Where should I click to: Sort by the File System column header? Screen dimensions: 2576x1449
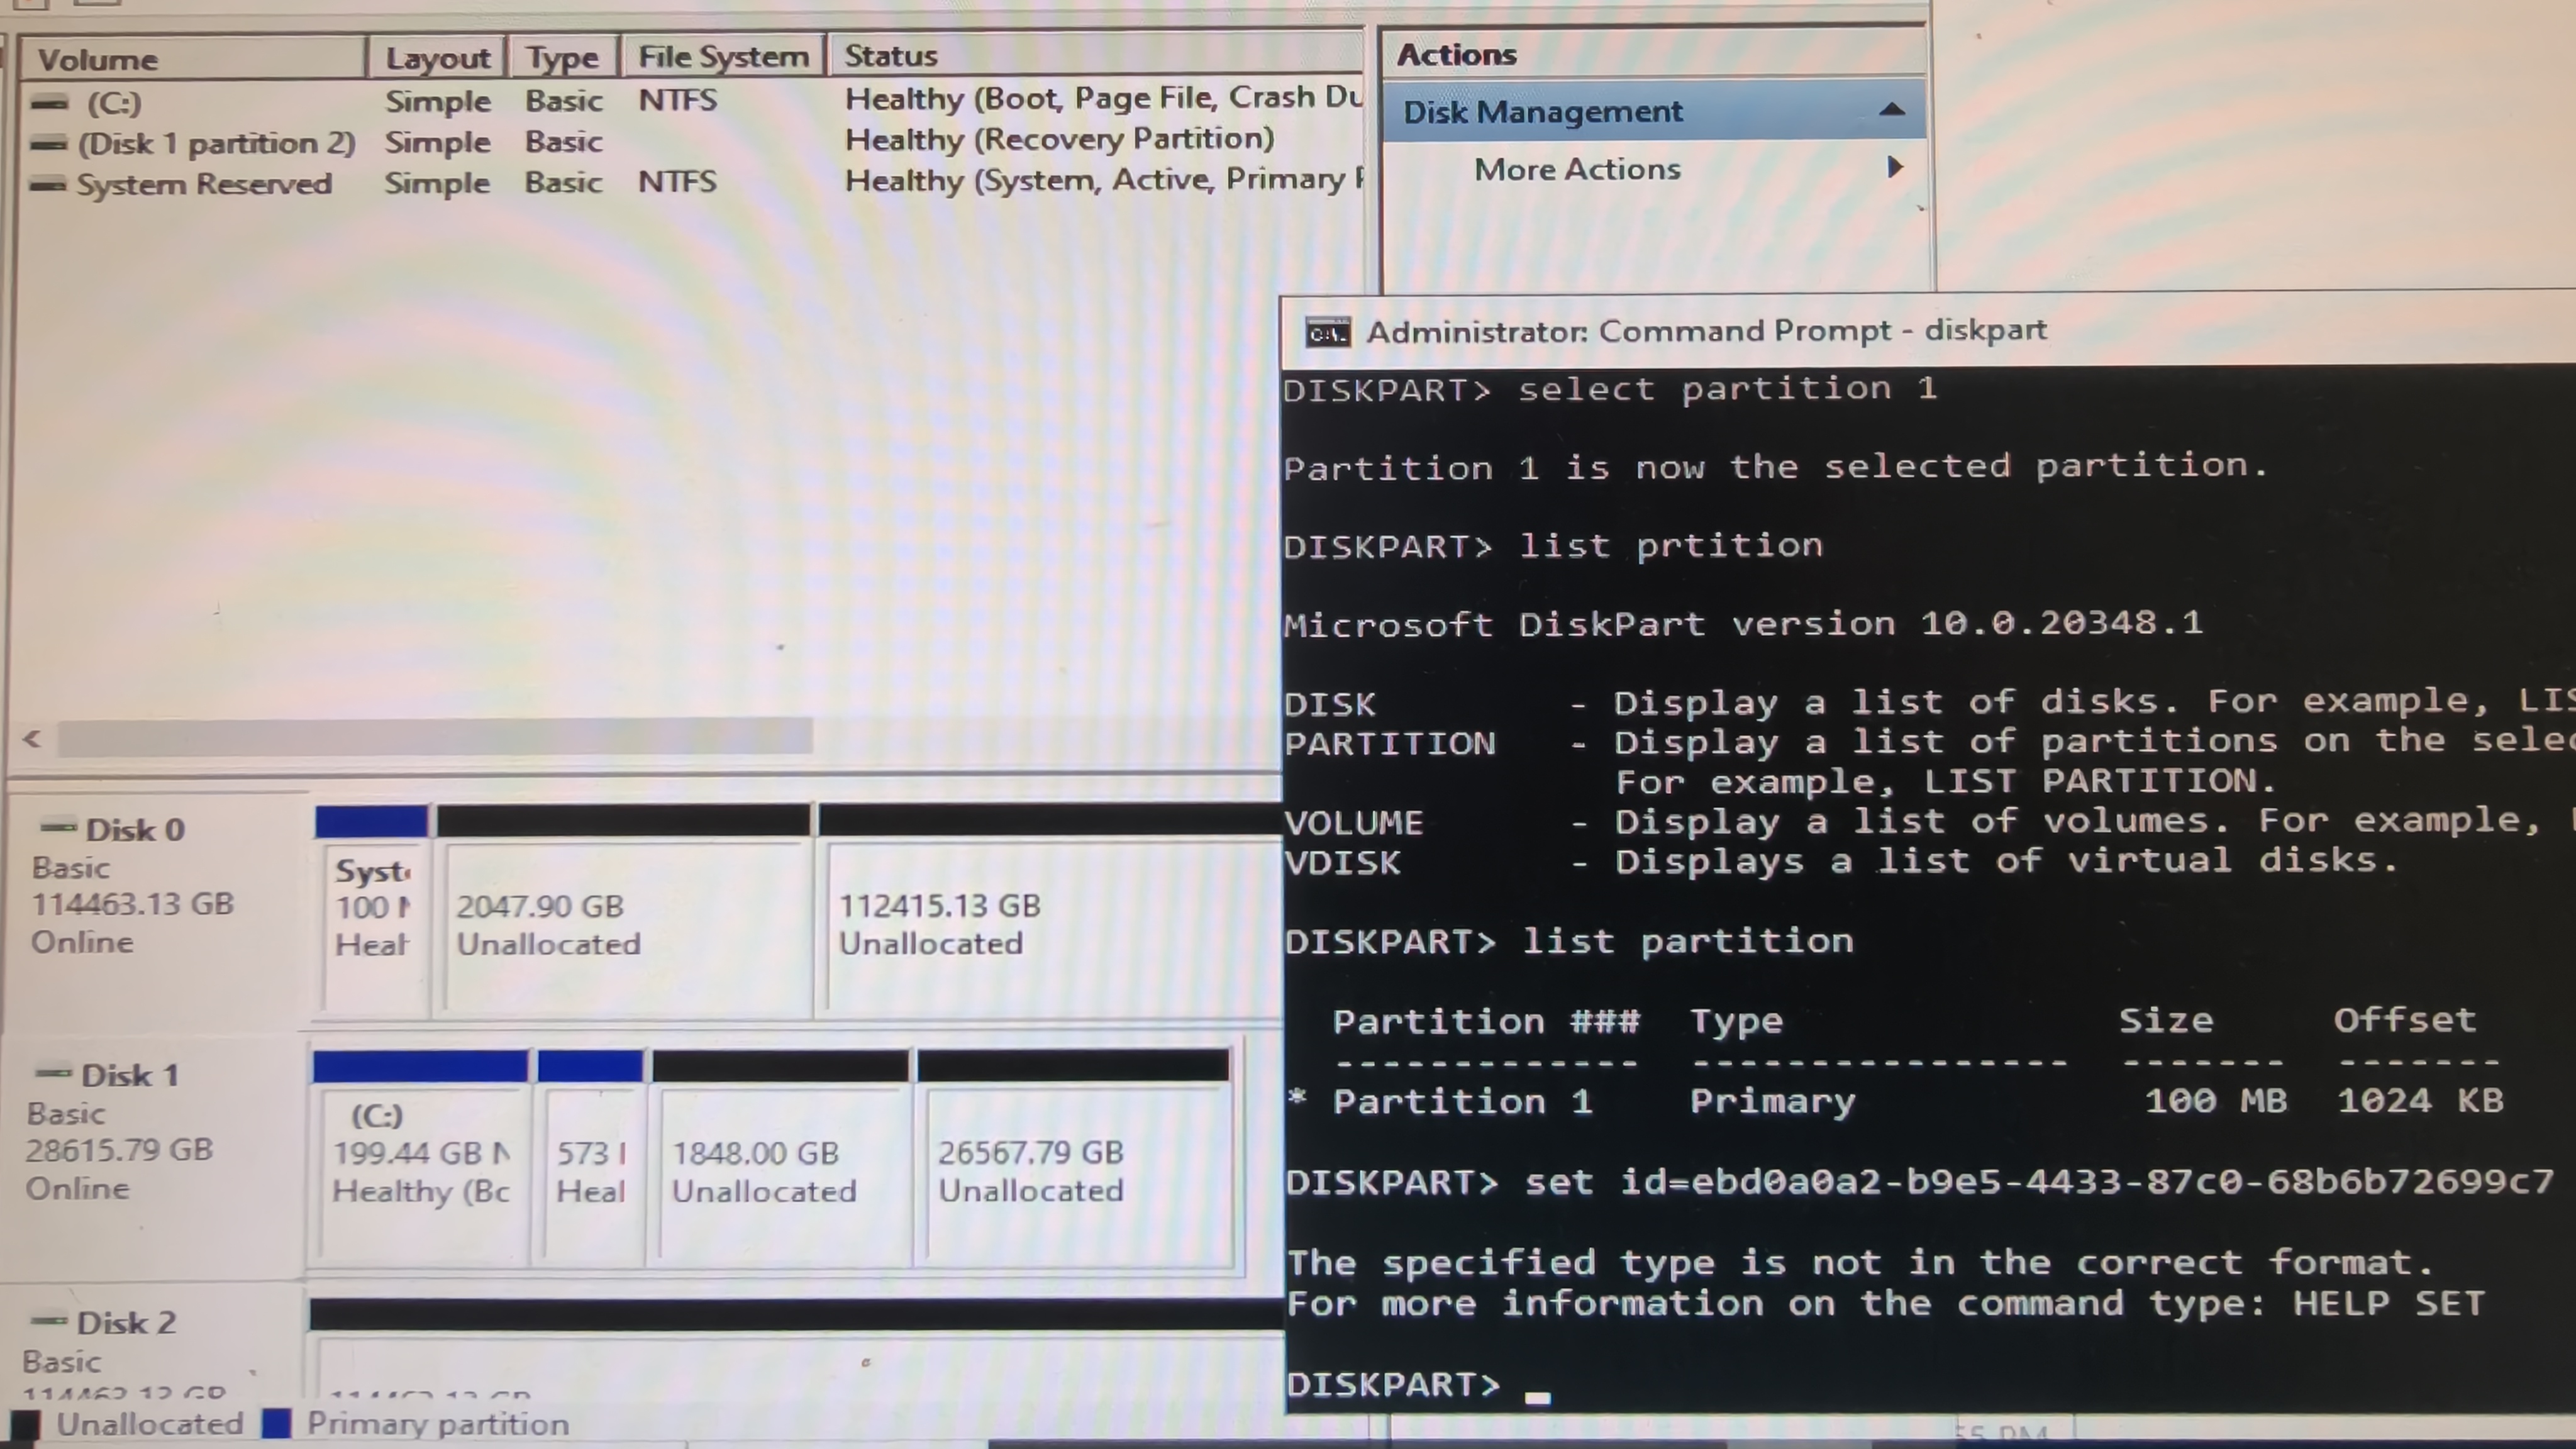723,57
